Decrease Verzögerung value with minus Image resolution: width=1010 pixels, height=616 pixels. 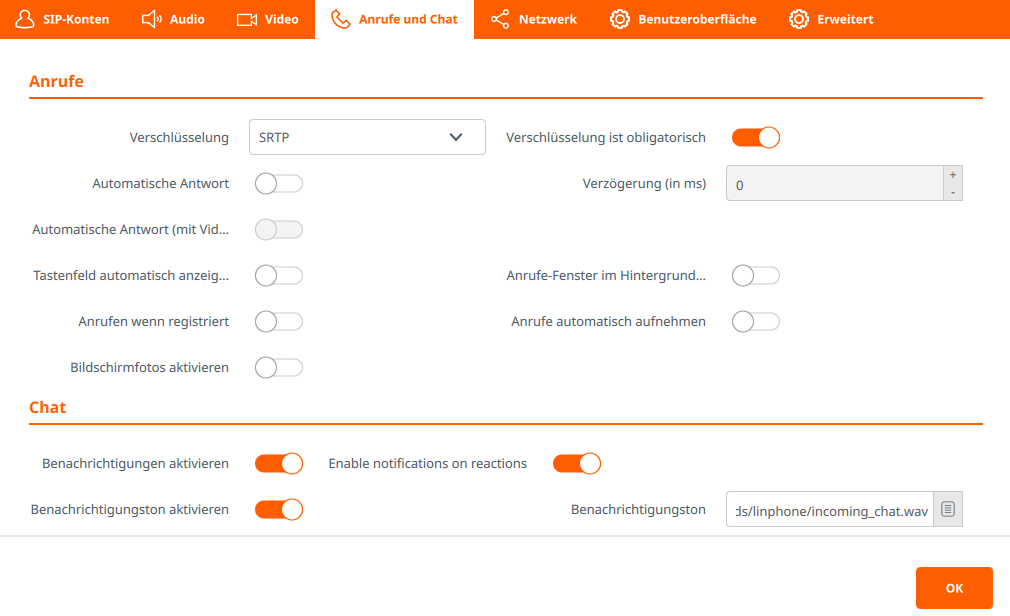pos(953,192)
